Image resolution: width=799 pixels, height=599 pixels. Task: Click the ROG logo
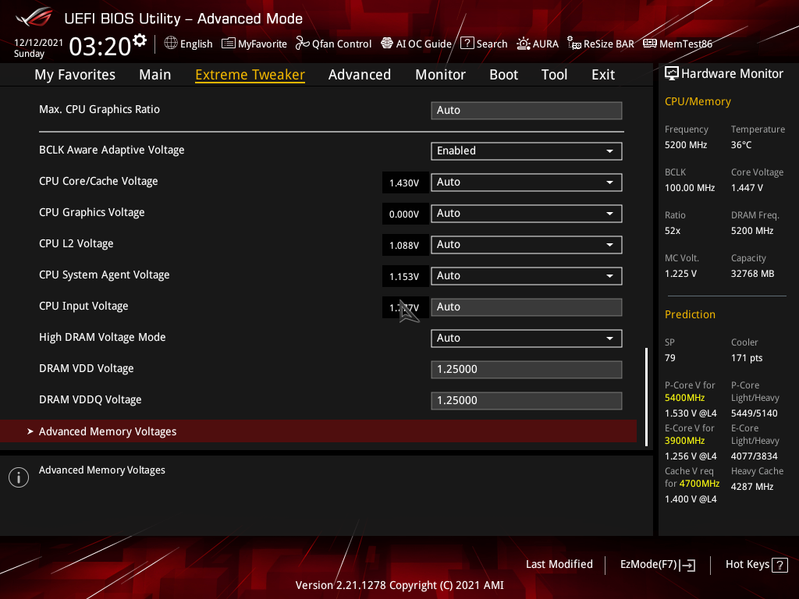34,17
